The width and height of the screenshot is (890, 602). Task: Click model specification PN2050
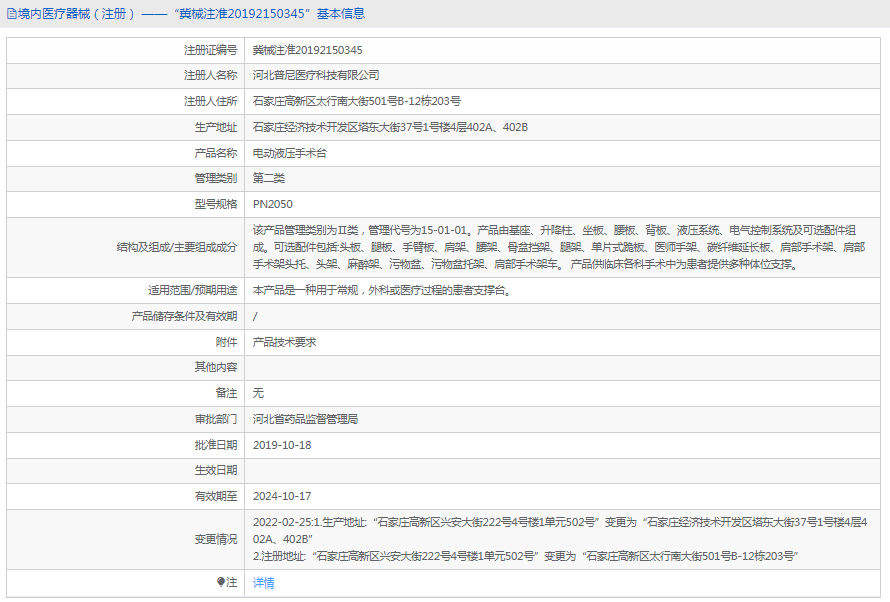(272, 204)
